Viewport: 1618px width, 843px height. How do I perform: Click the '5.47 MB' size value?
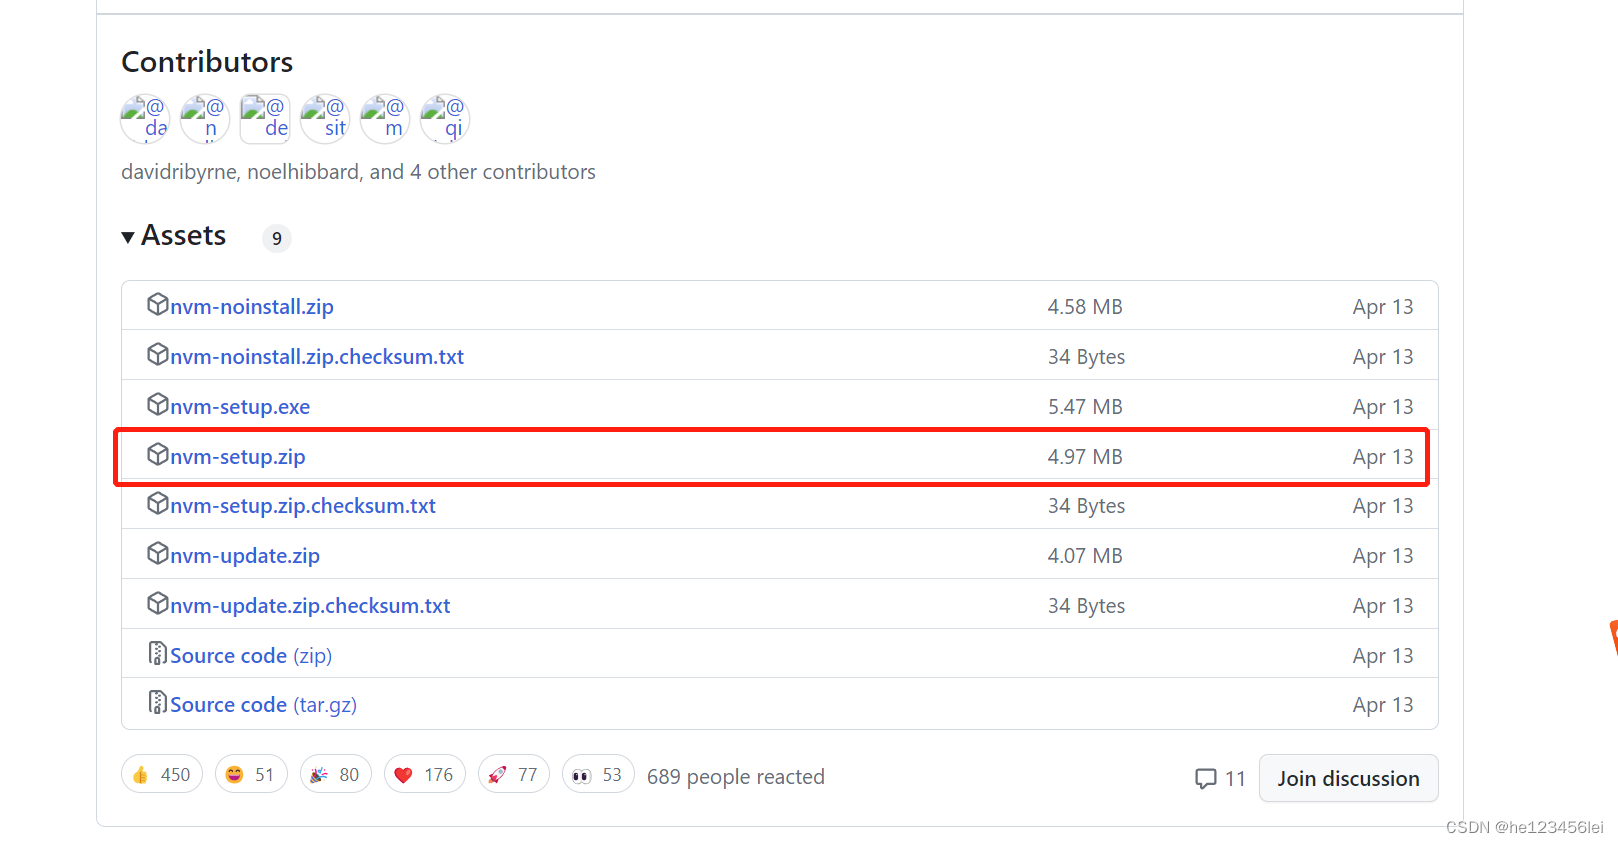pos(1085,407)
